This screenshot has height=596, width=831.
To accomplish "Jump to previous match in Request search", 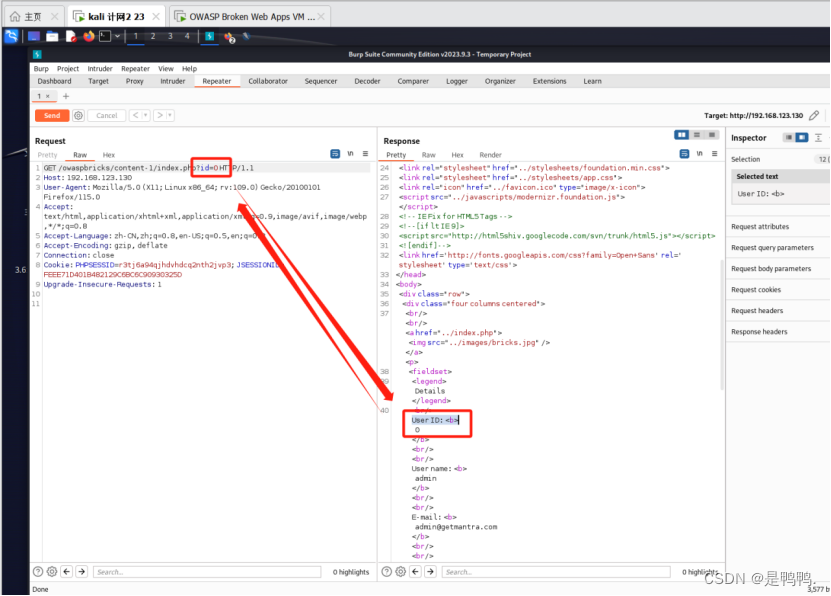I will (67, 572).
